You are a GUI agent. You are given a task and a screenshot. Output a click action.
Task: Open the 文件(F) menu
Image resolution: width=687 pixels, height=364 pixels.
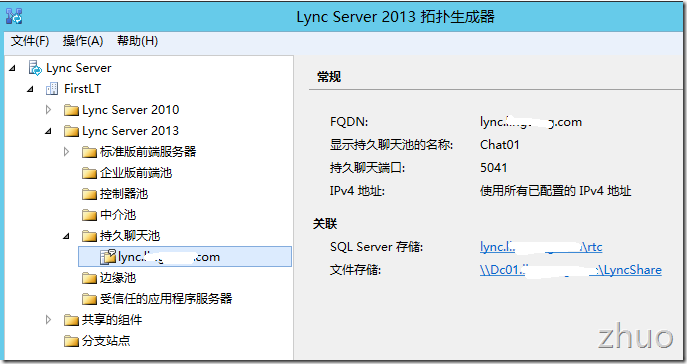click(x=30, y=41)
